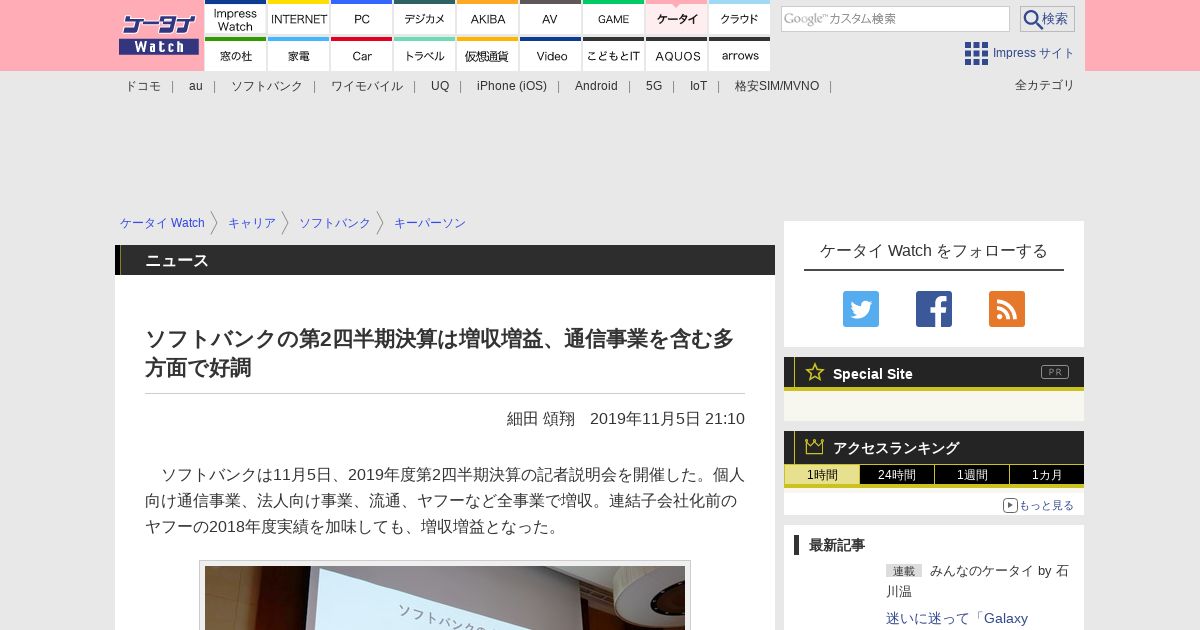This screenshot has width=1200, height=630.
Task: Open the Twitter follow icon
Action: point(861,309)
